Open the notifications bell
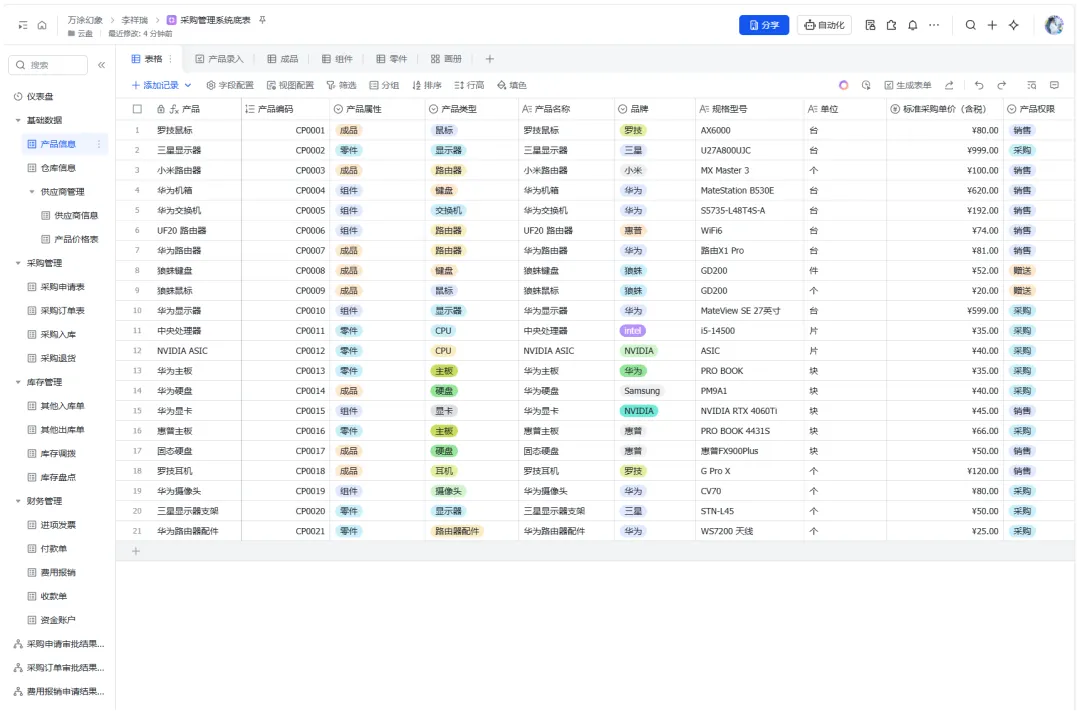The width and height of the screenshot is (1080, 714). [x=913, y=25]
